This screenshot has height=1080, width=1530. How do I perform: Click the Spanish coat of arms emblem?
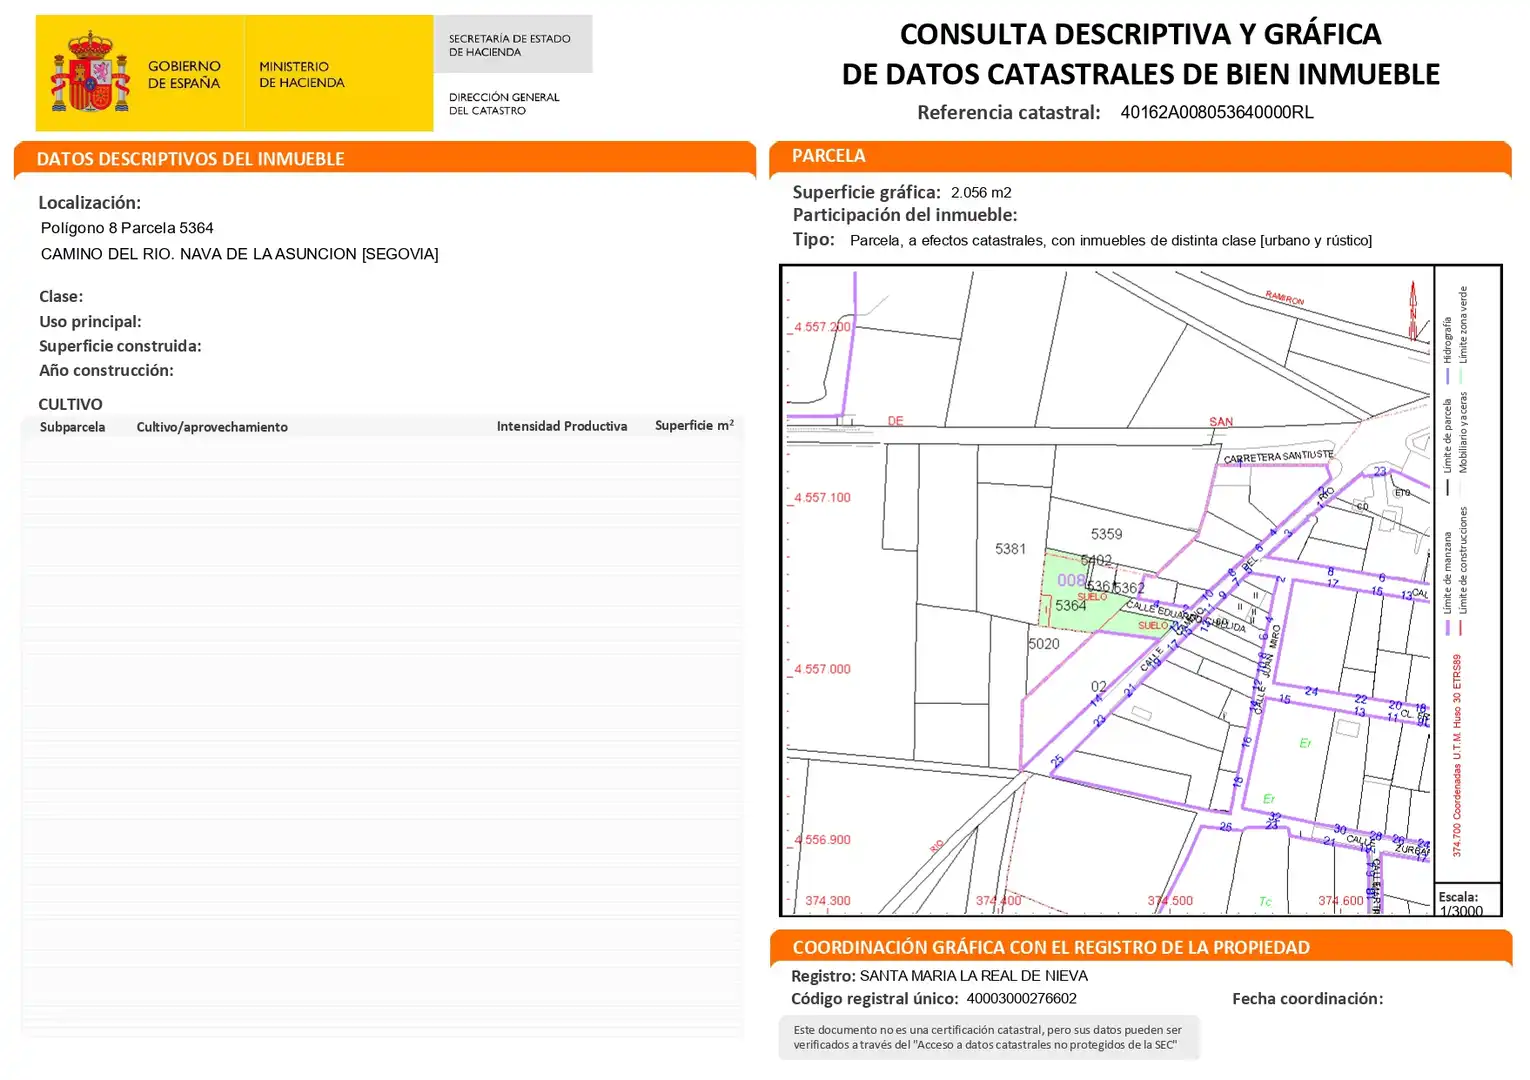[91, 72]
